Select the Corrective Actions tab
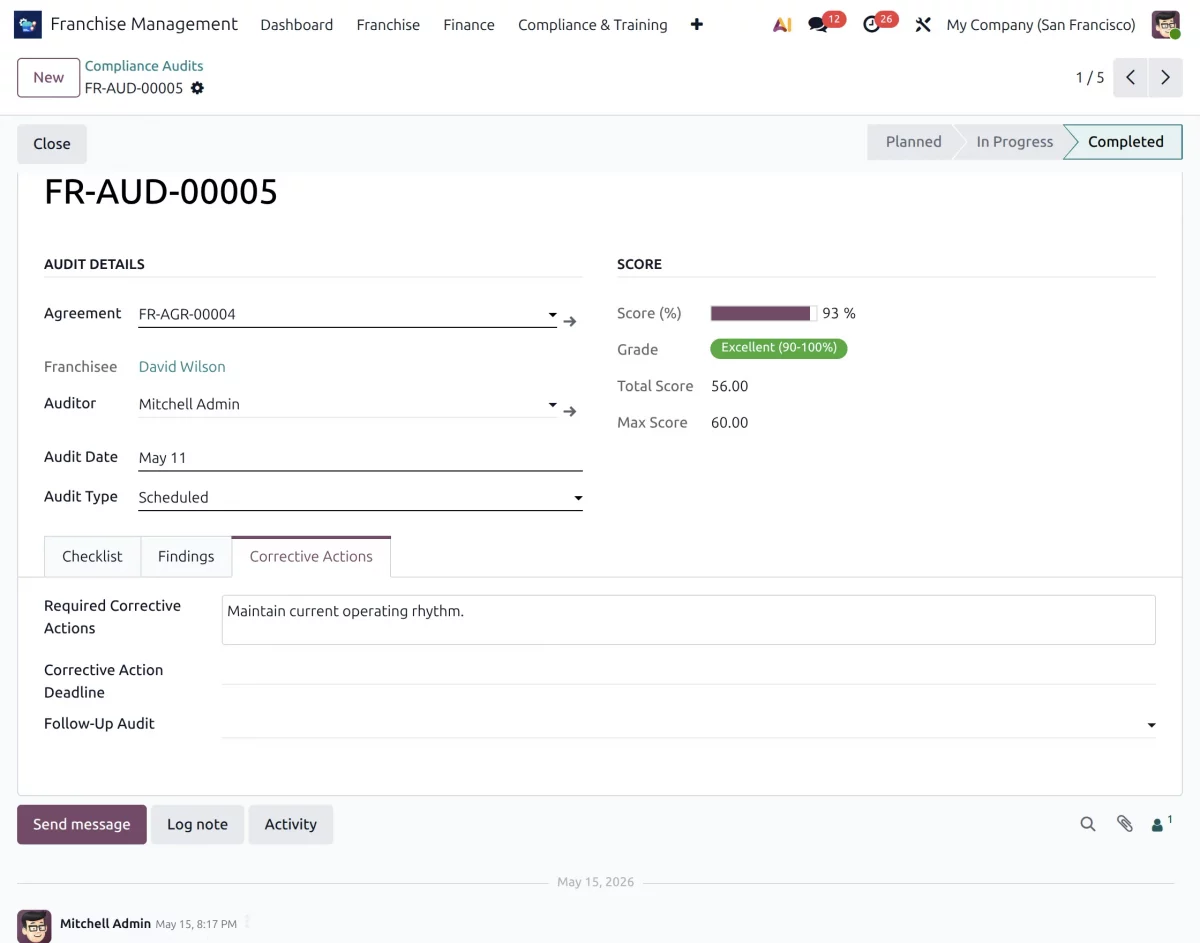This screenshot has height=943, width=1200. 311,556
